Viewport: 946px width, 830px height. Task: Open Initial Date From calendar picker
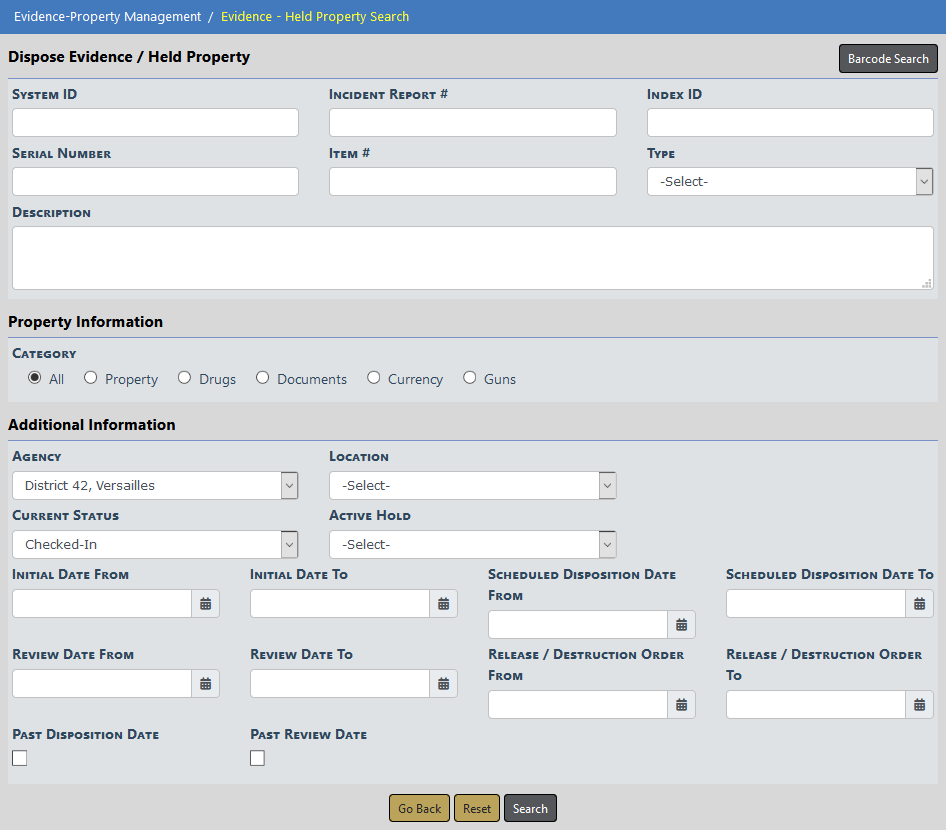205,604
